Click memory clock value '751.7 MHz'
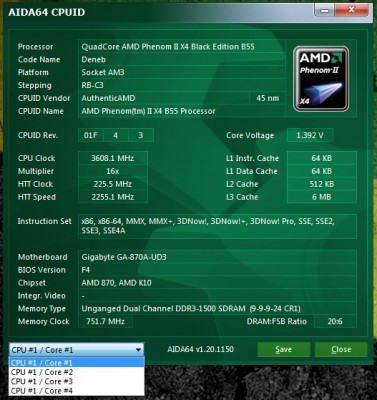Screen dimensions: 377x400 (105, 321)
